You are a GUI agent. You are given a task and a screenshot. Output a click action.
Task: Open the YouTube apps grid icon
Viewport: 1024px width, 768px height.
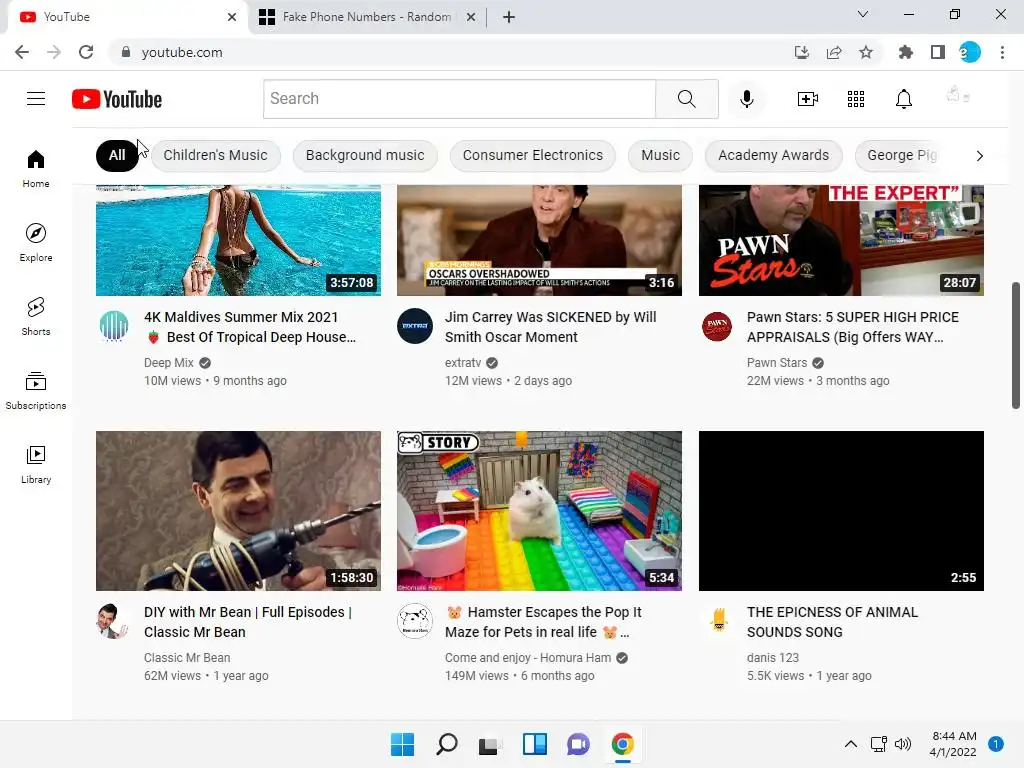point(856,99)
